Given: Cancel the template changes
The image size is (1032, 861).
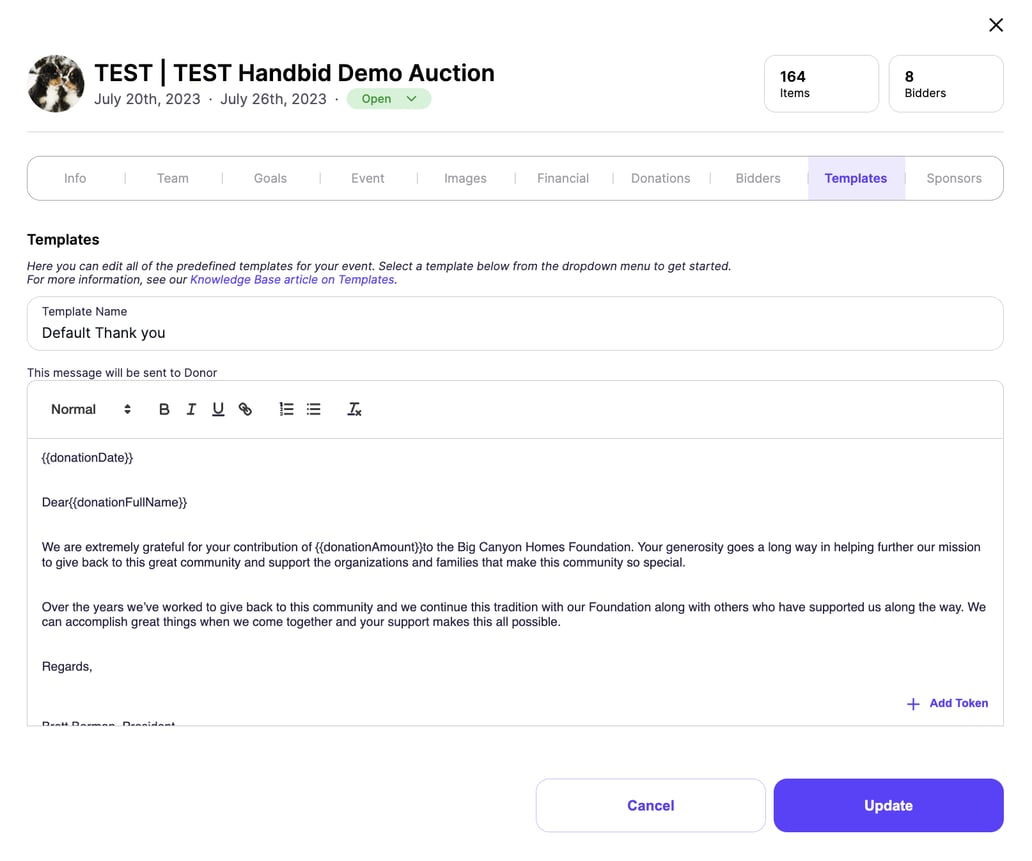Looking at the screenshot, I should tap(650, 805).
